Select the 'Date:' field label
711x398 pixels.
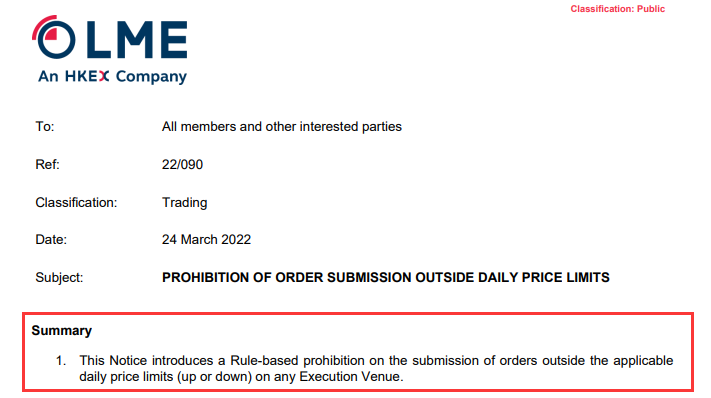point(51,239)
